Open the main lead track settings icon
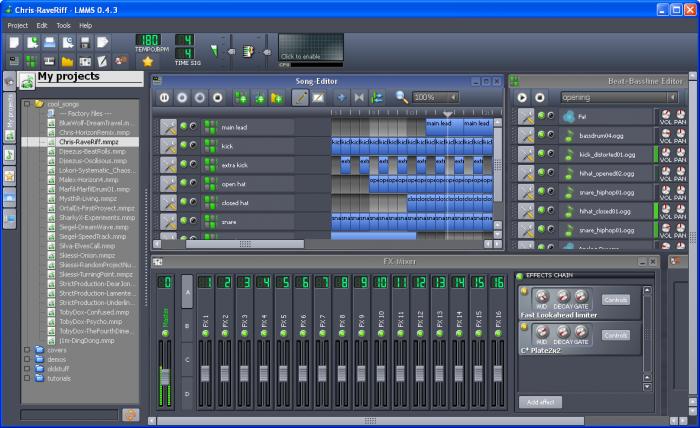Viewport: 700px width, 428px height. pos(168,127)
